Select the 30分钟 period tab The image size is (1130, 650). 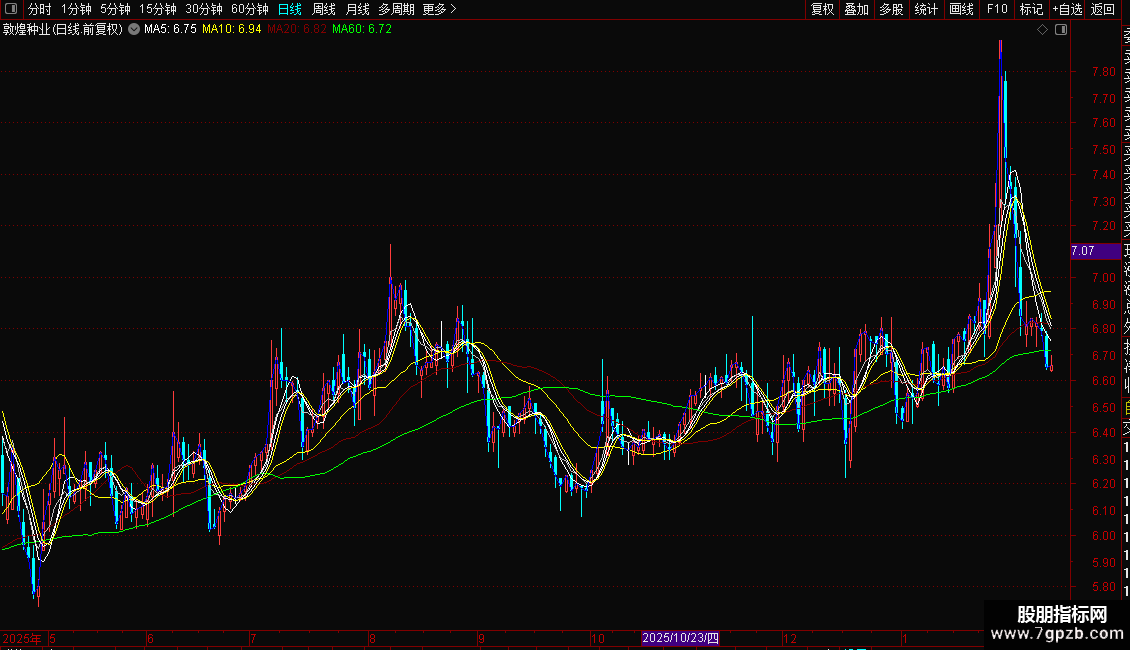(x=204, y=9)
